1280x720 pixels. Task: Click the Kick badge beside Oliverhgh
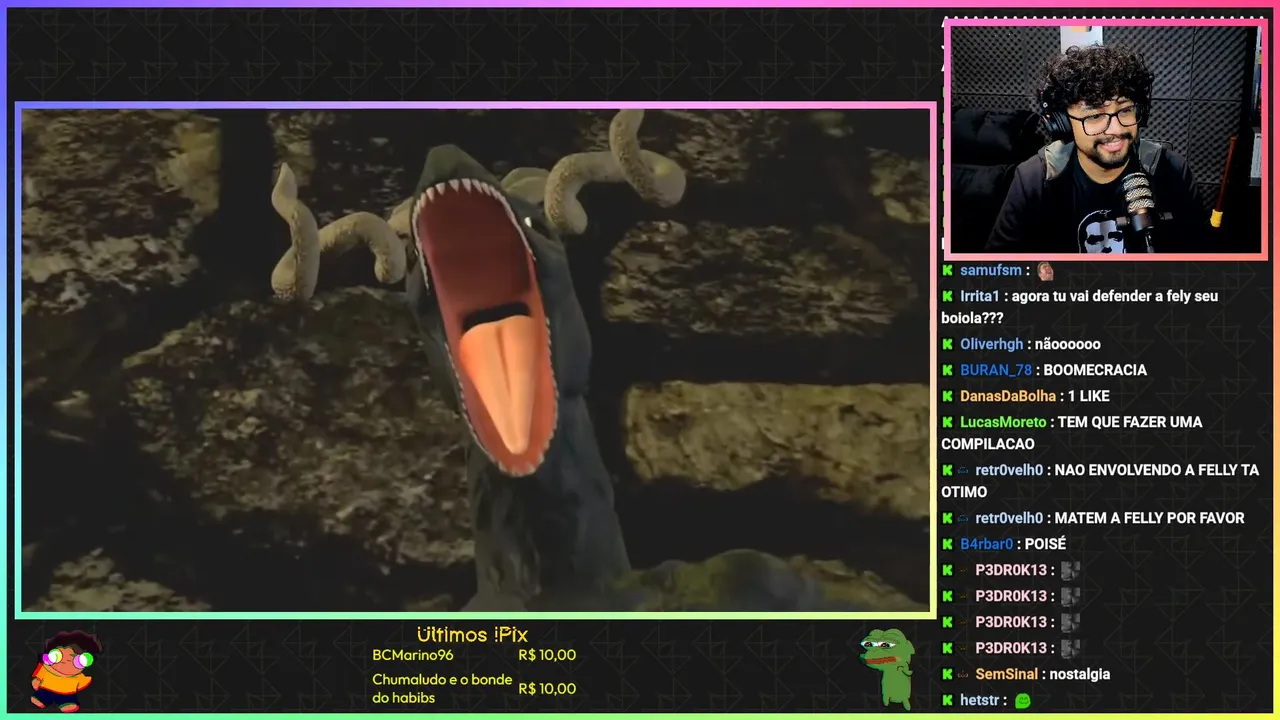tap(947, 344)
